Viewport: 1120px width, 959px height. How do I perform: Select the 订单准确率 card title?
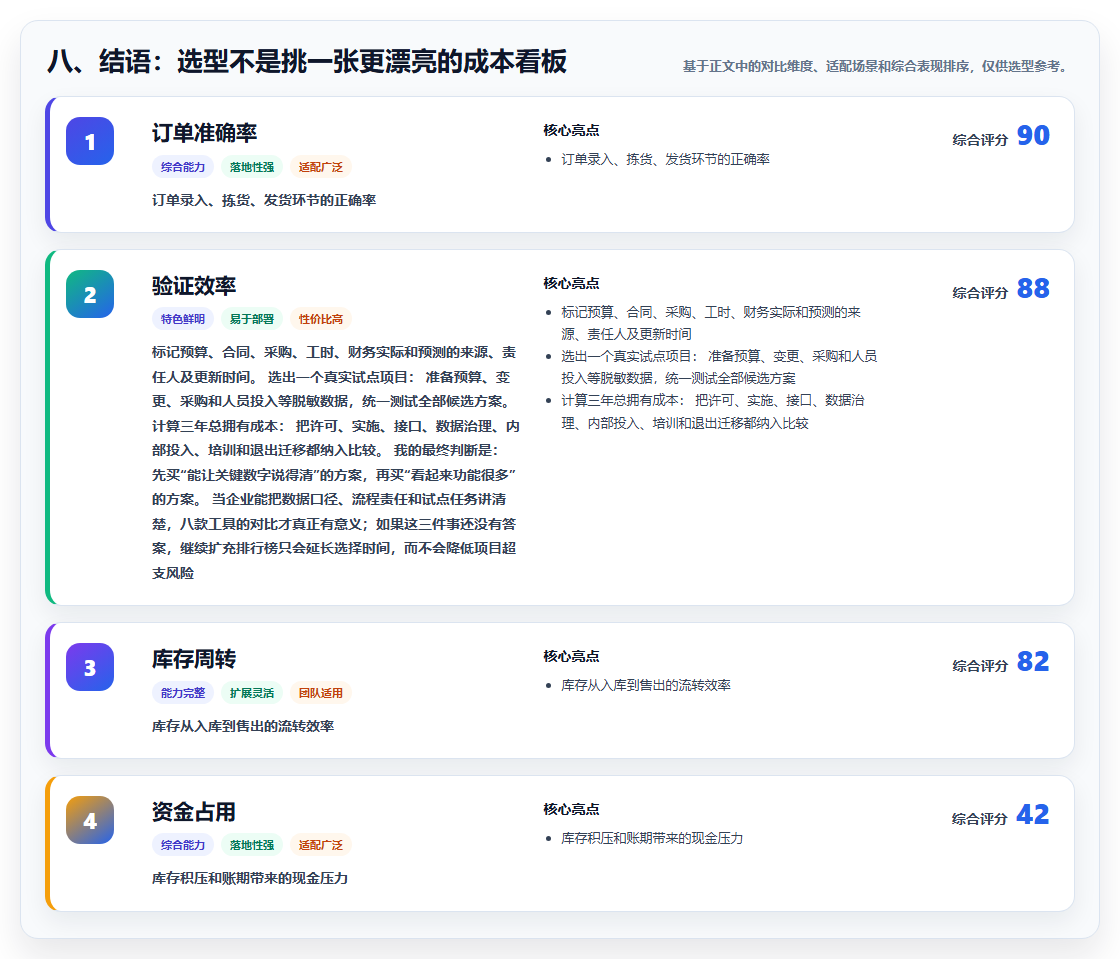point(204,133)
